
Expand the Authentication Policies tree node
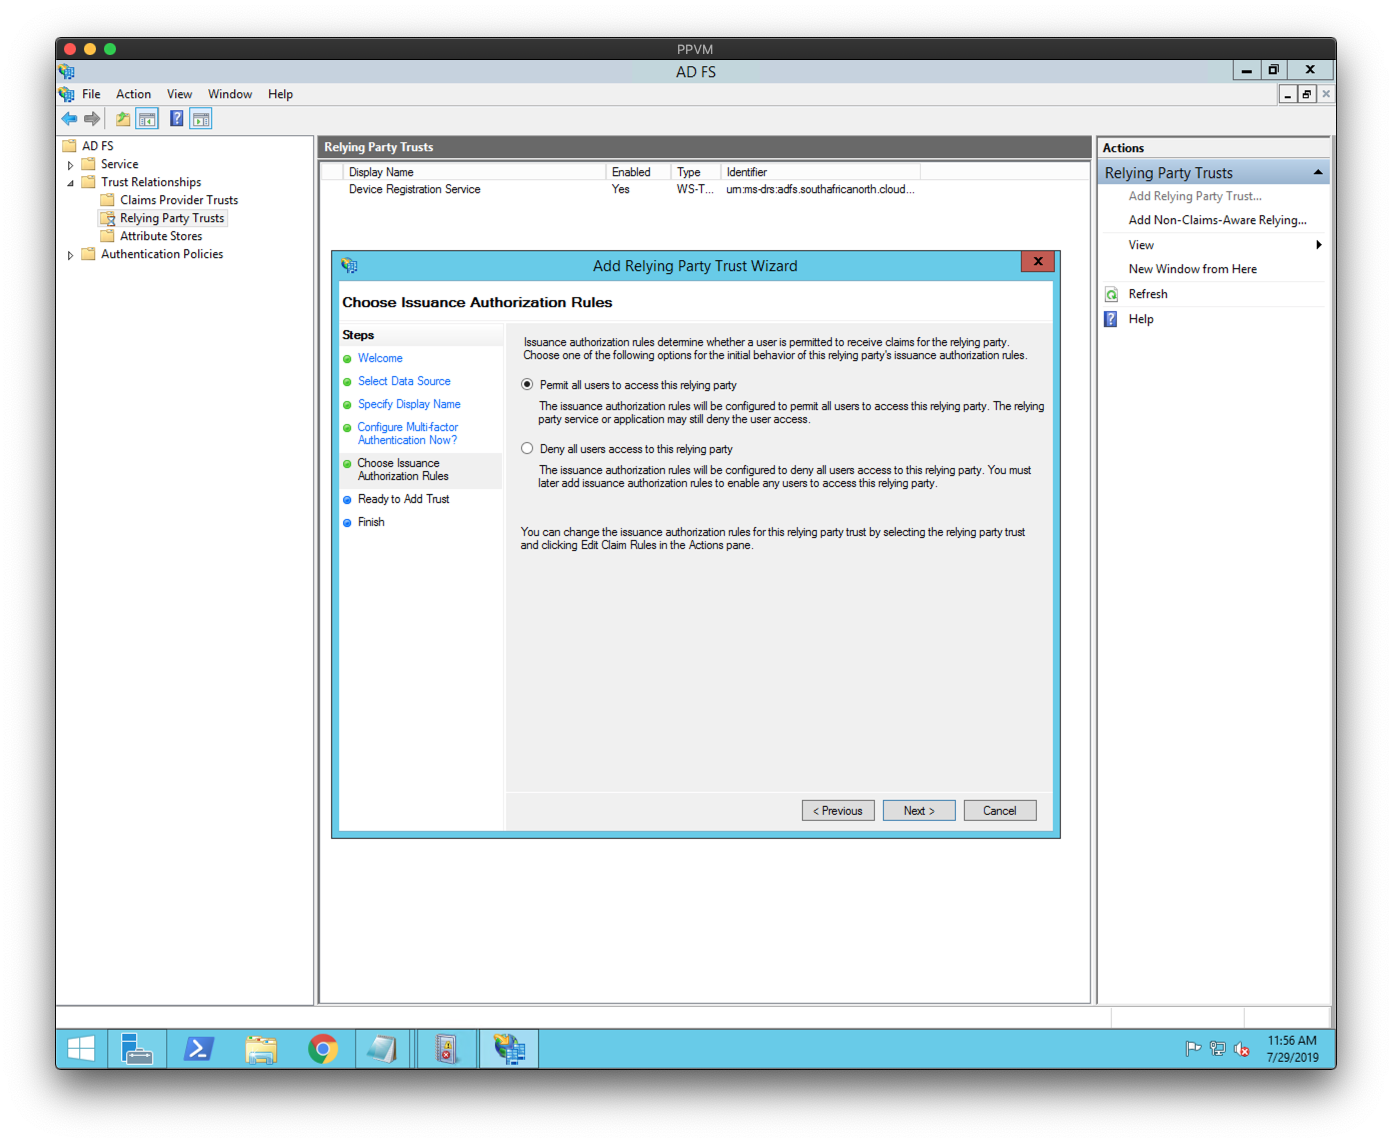tap(70, 255)
